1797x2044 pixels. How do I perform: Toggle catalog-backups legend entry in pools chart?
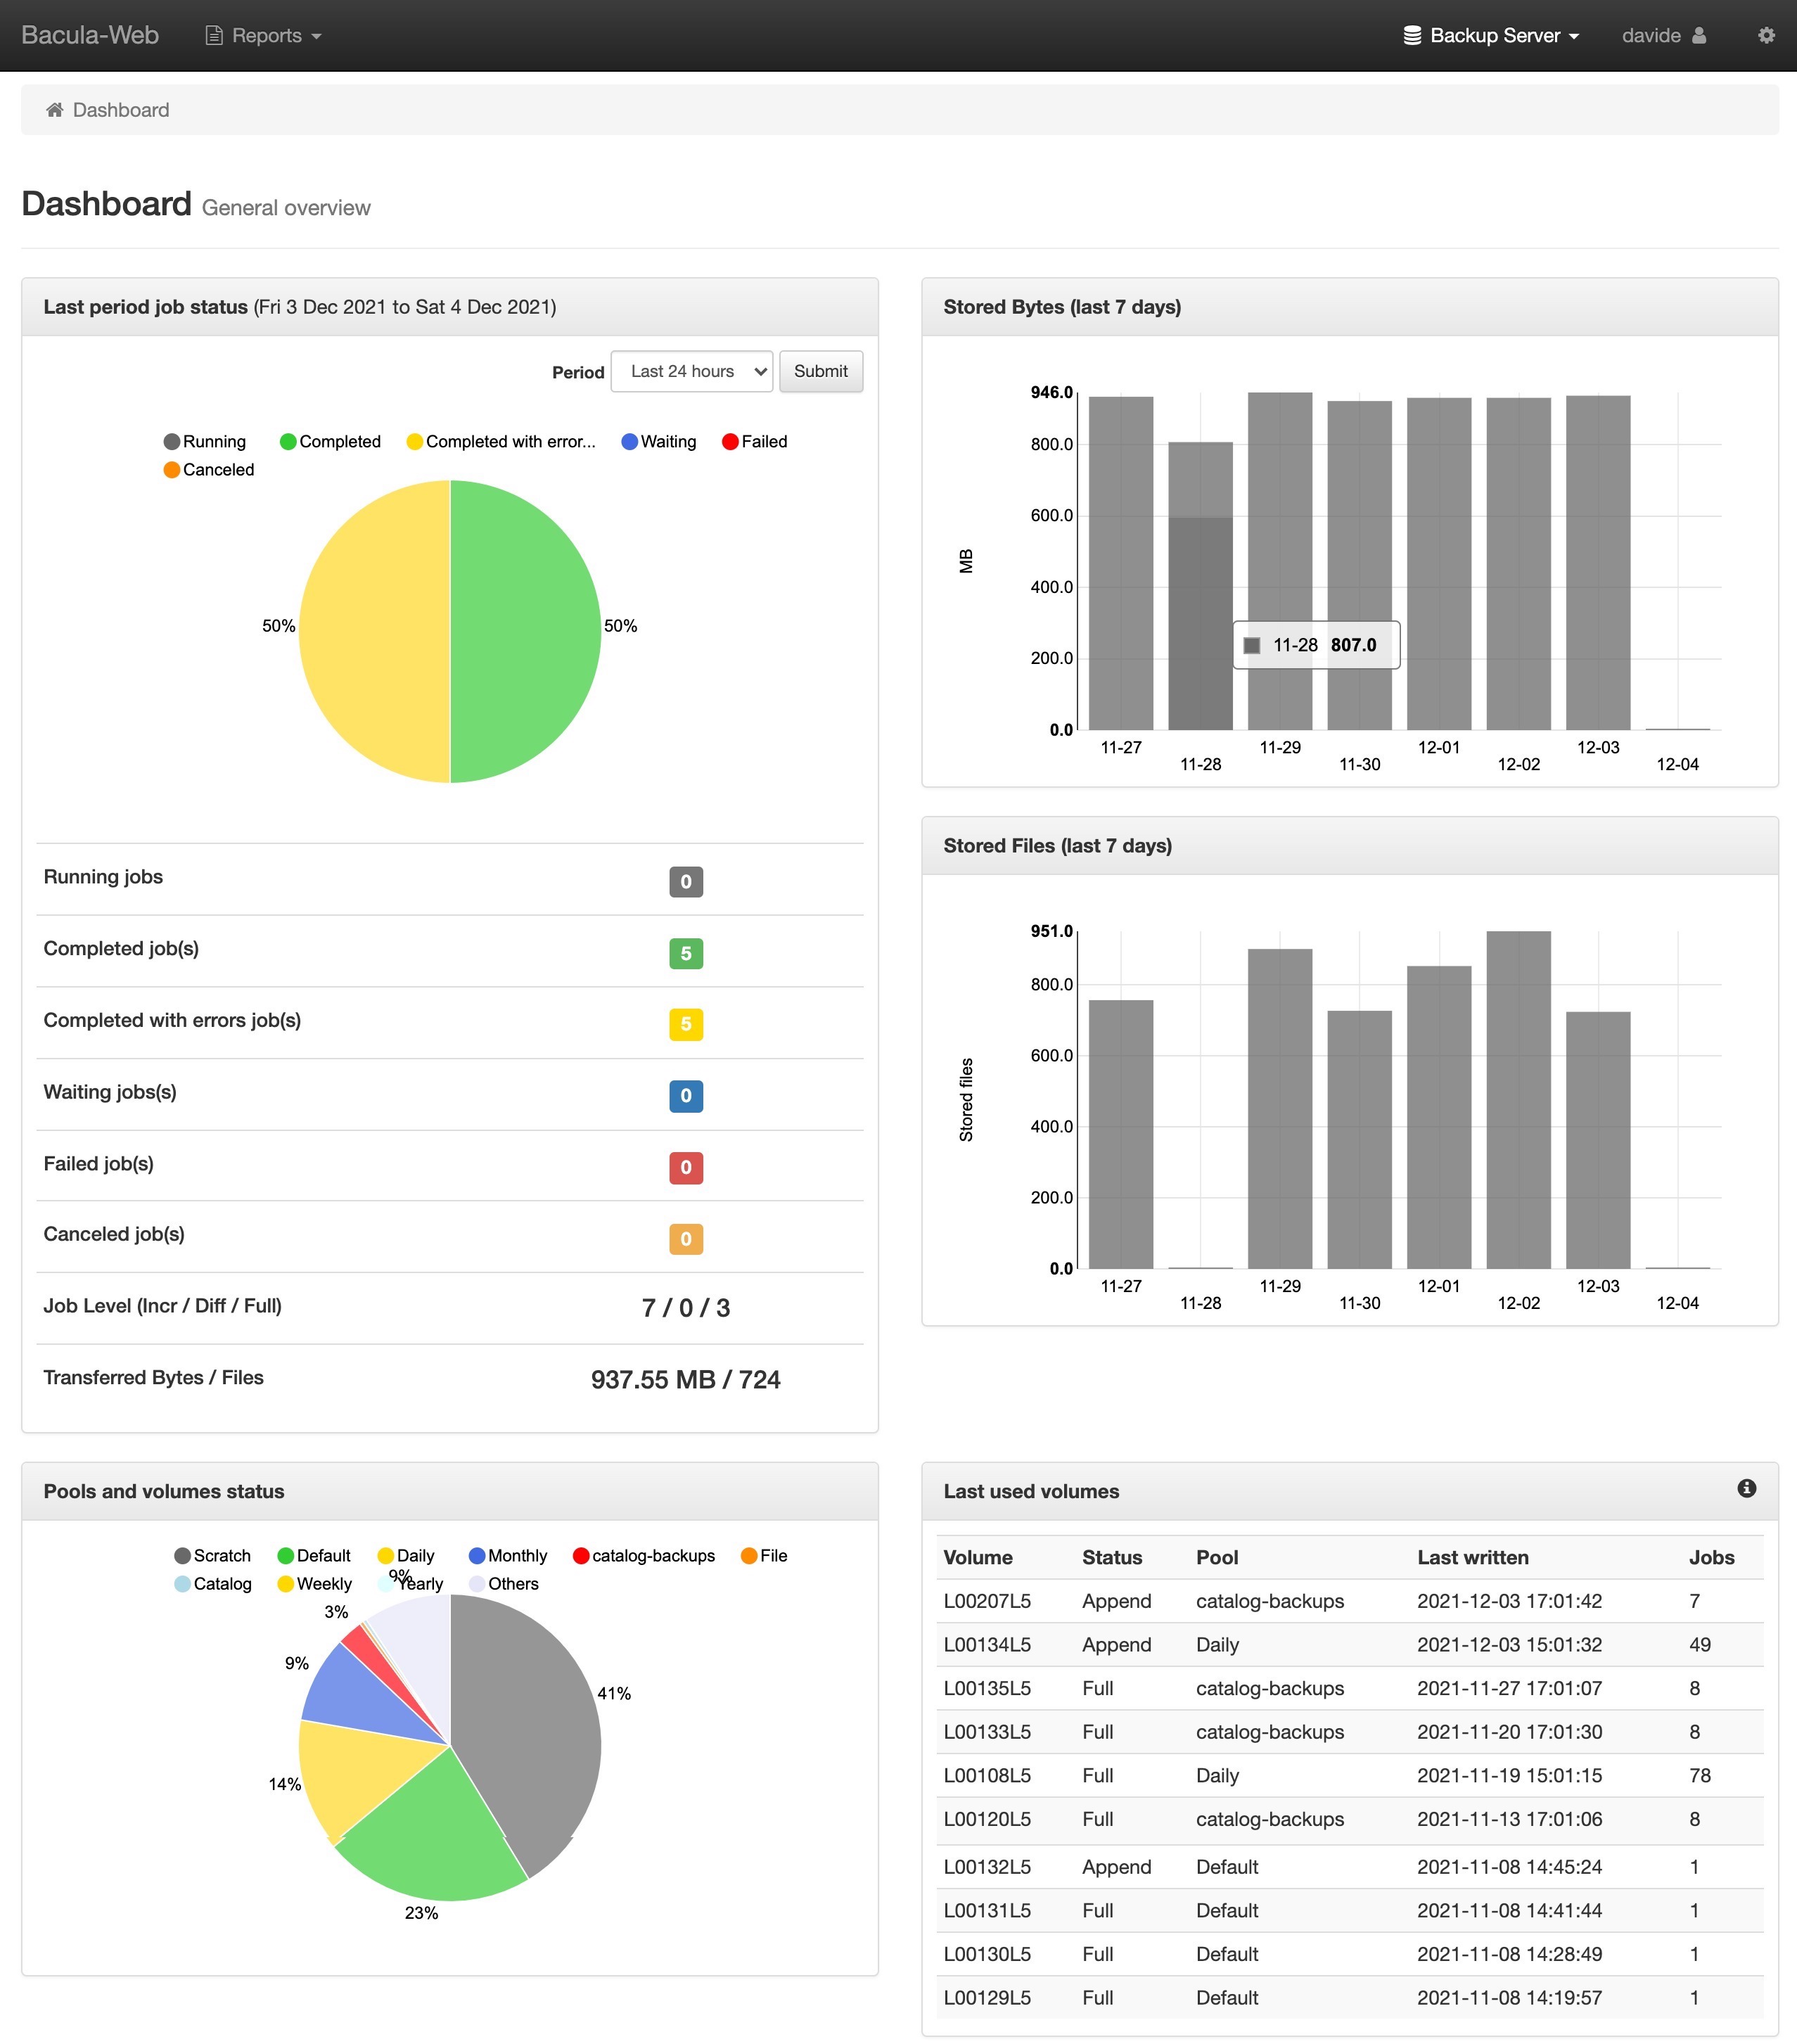644,1555
